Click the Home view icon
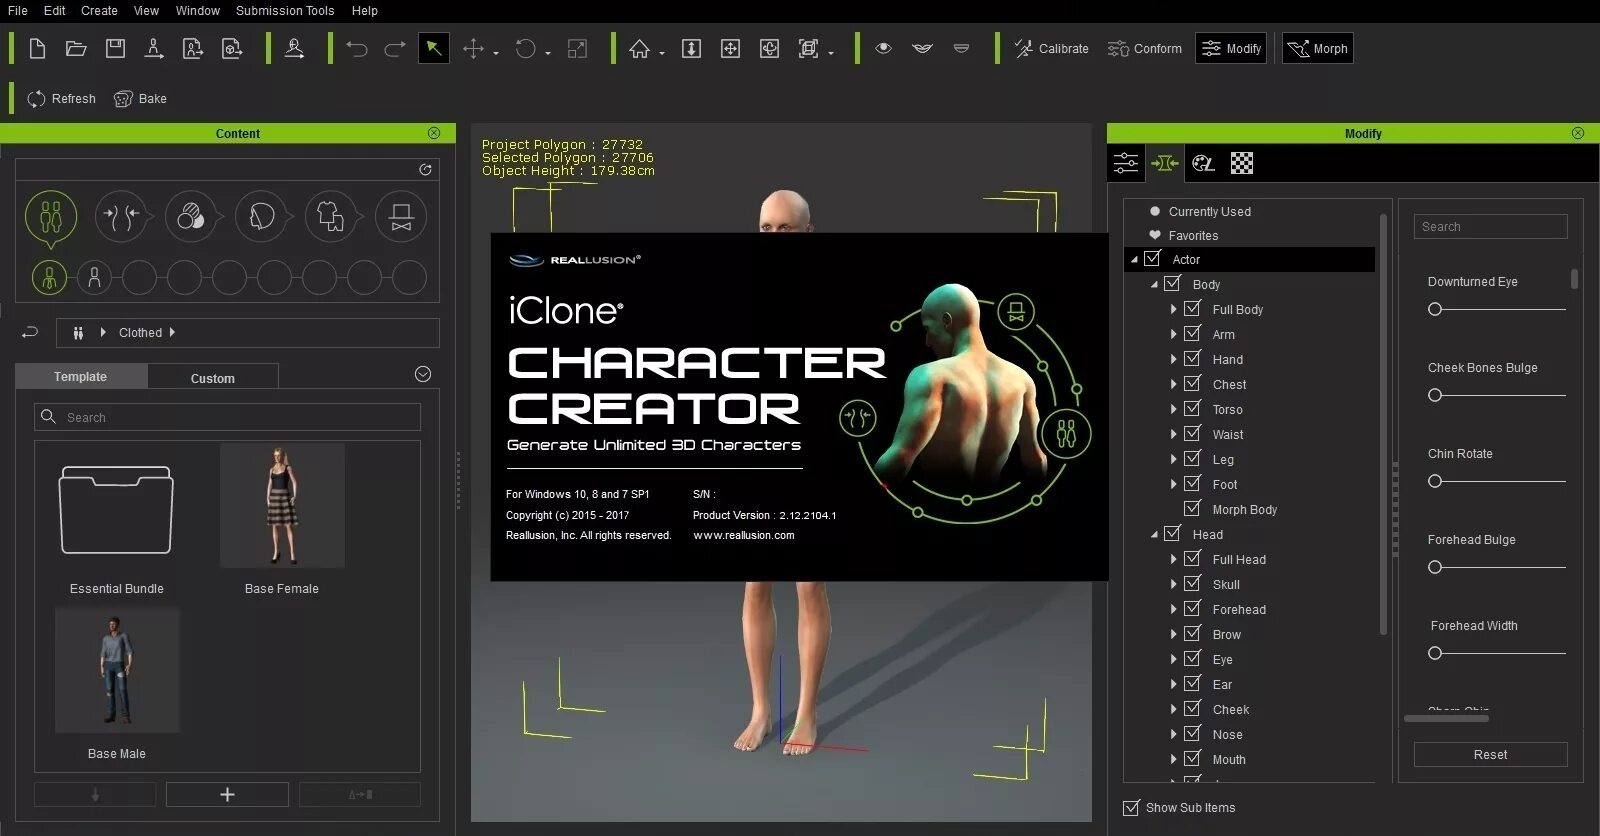Viewport: 1600px width, 836px height. [640, 48]
